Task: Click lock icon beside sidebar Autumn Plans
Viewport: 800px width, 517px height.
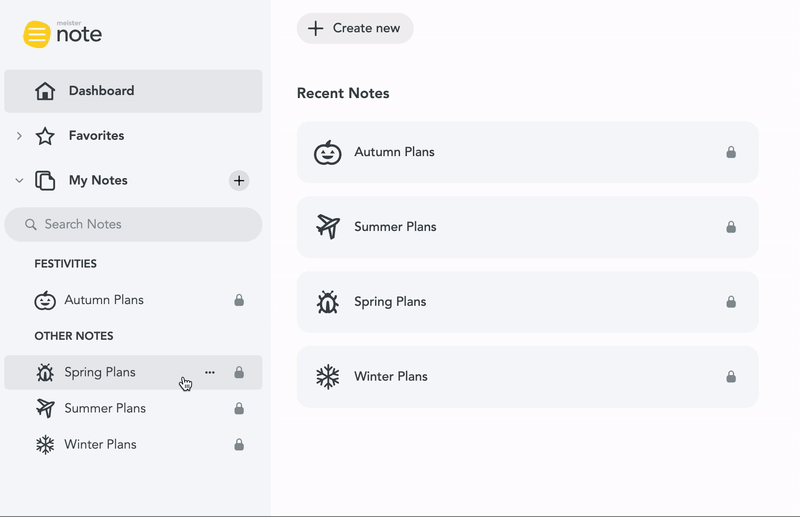Action: tap(239, 300)
